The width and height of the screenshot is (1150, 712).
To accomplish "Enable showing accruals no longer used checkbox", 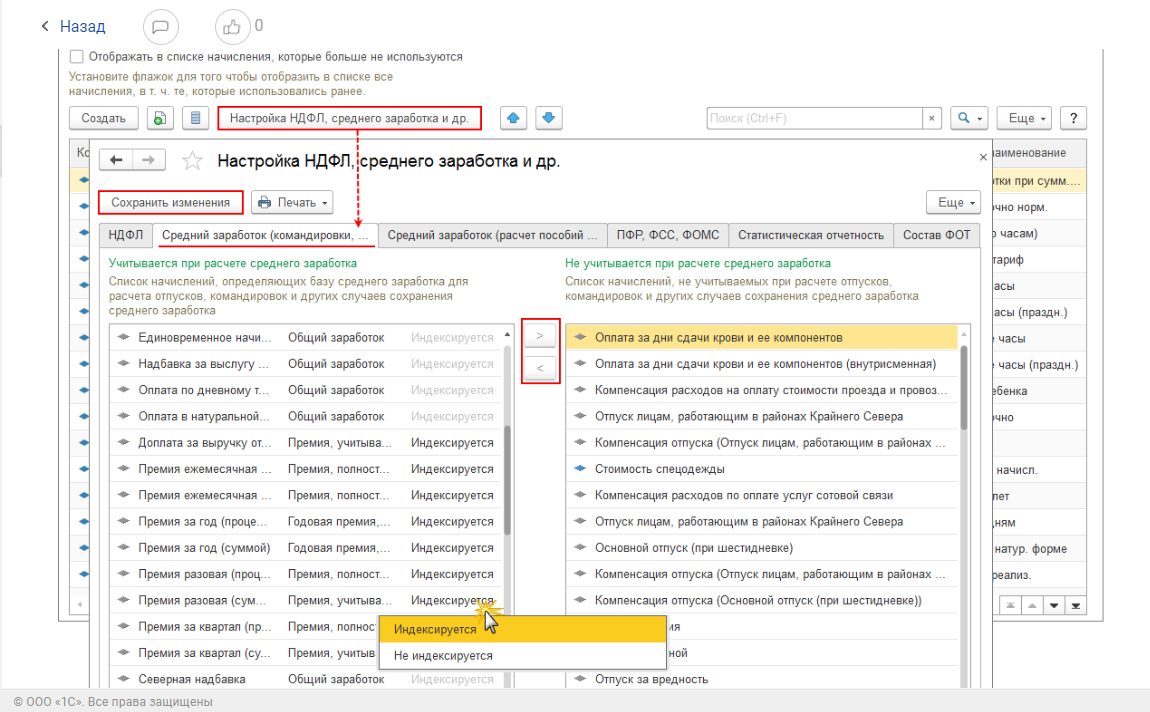I will pos(77,57).
